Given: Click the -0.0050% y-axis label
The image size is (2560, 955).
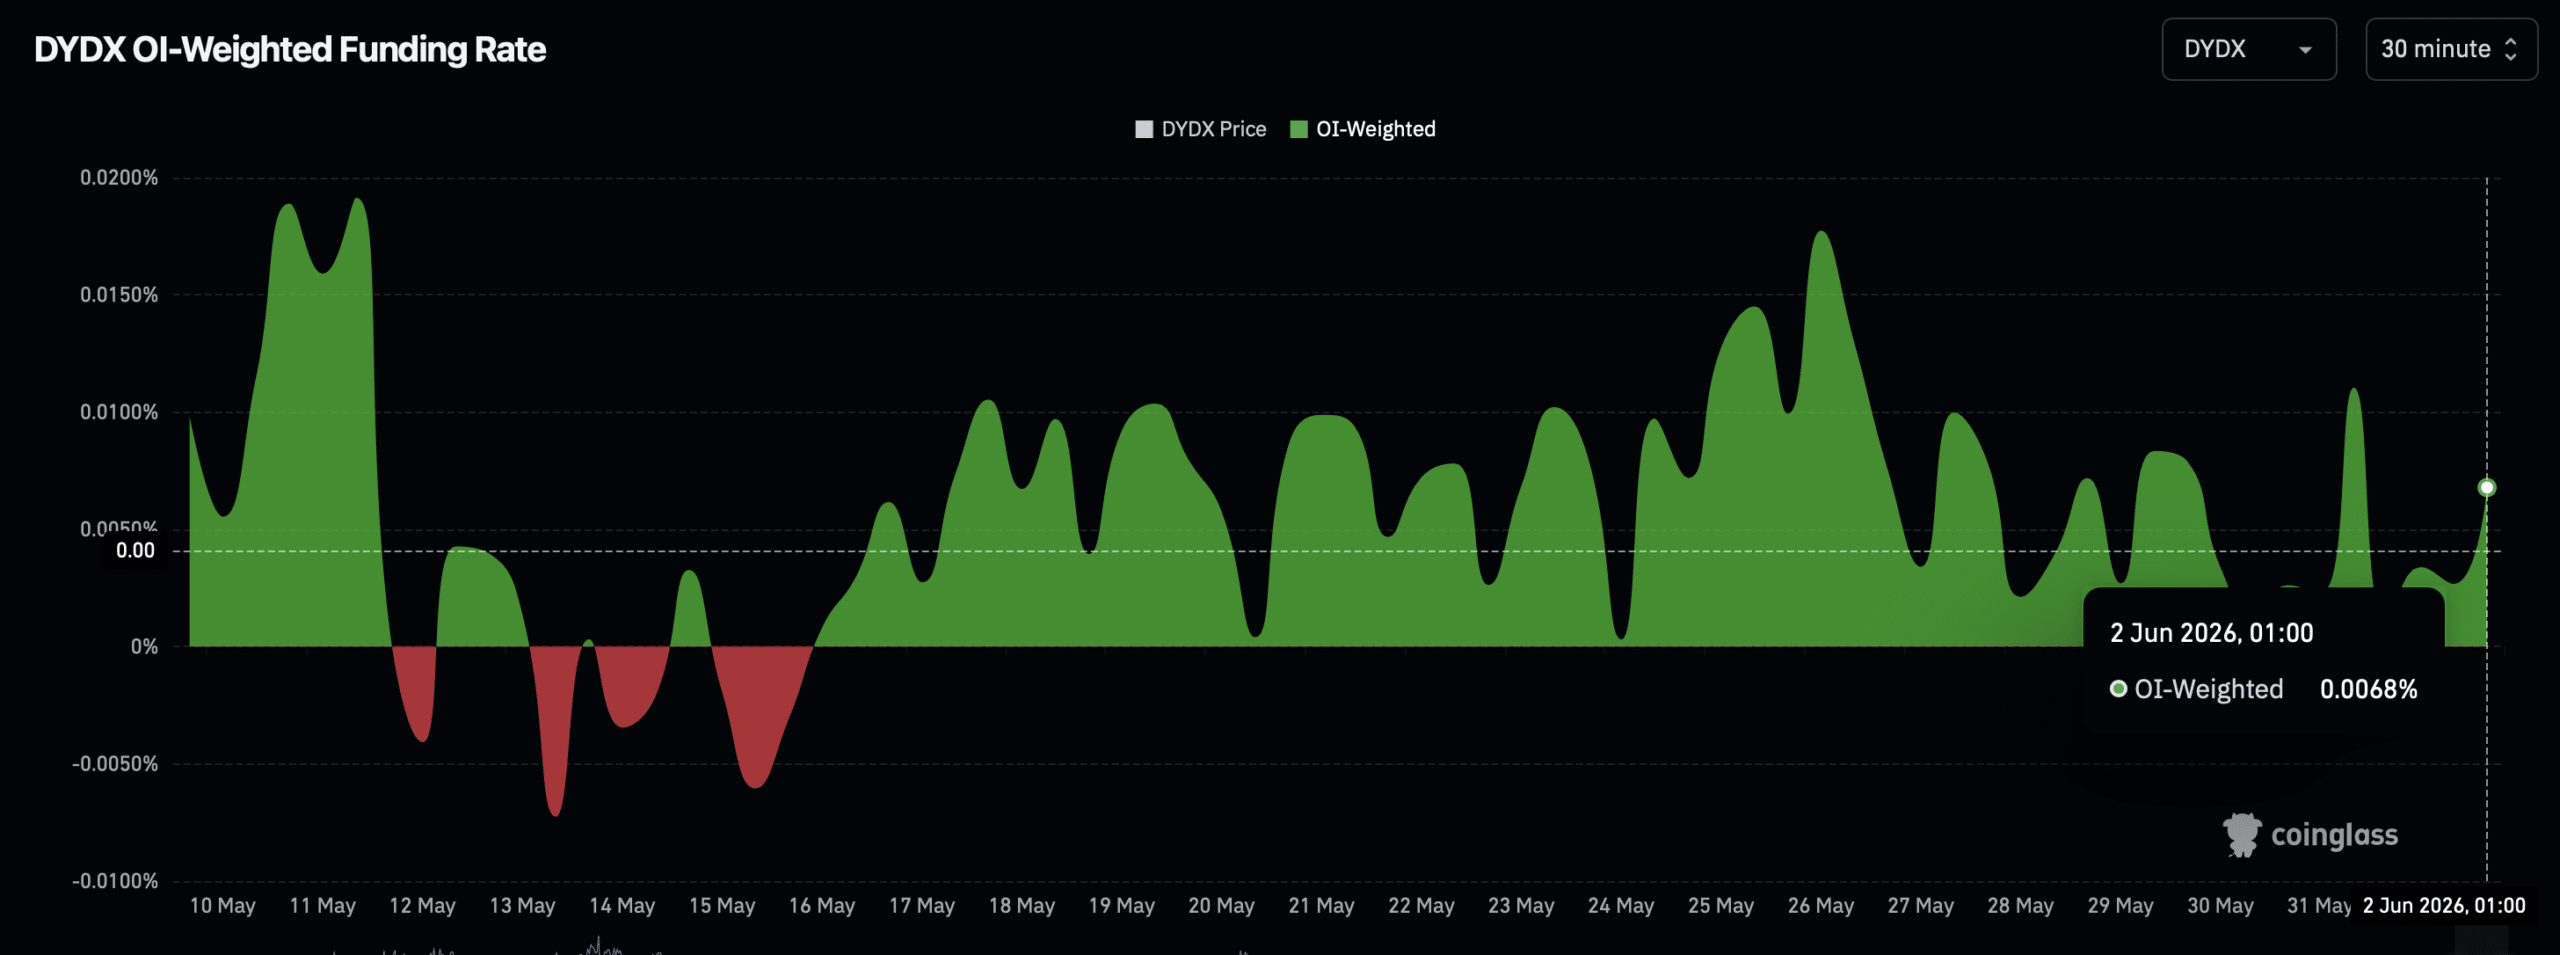Looking at the screenshot, I should 115,763.
